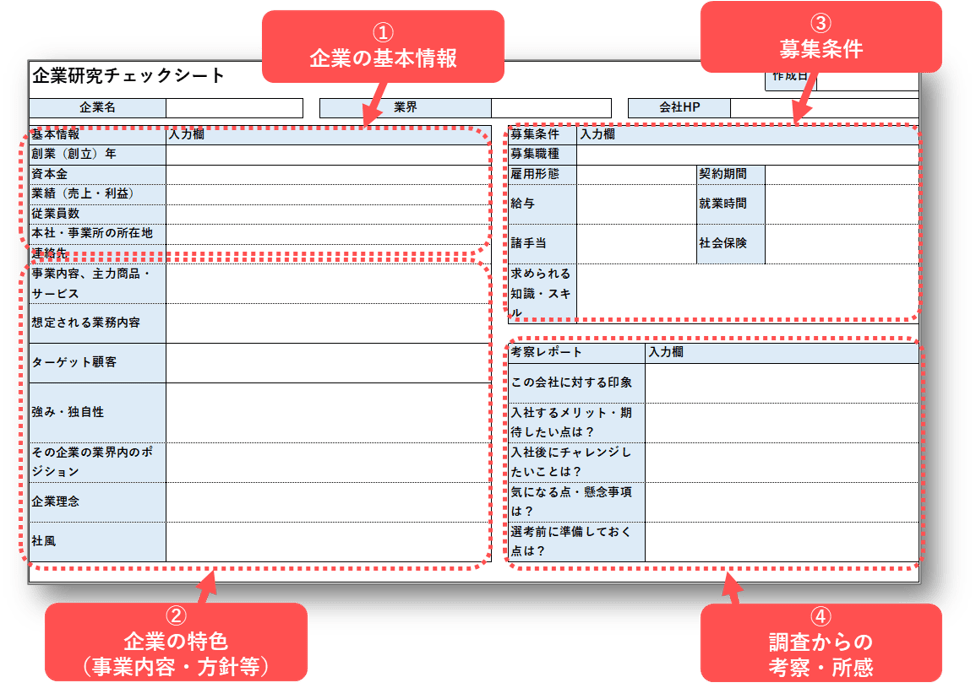Click the input cell beside 想定される業務内容

coord(328,324)
